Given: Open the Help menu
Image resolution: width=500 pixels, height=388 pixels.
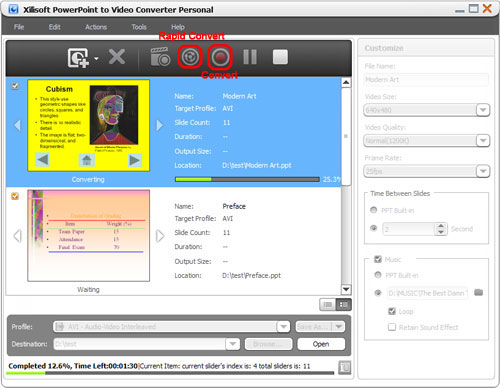Looking at the screenshot, I should pos(178,27).
